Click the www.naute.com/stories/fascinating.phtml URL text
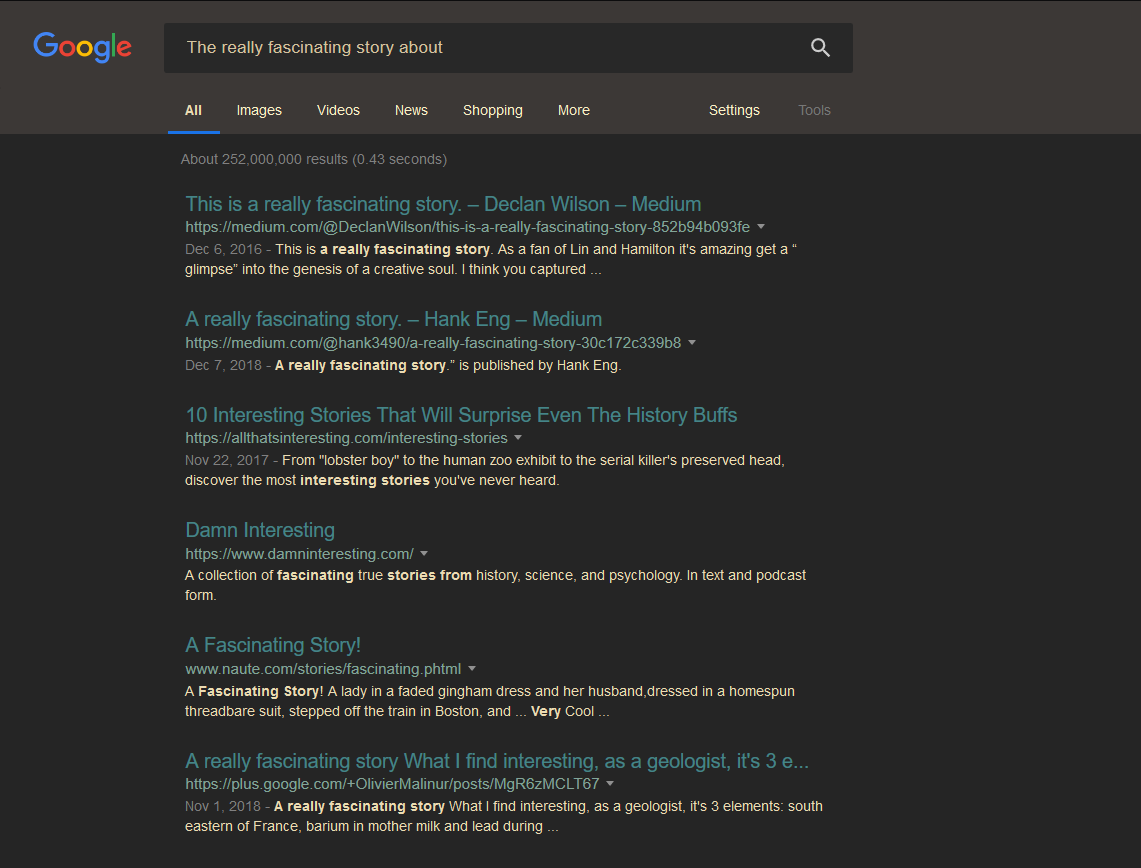This screenshot has height=868, width=1141. point(323,669)
